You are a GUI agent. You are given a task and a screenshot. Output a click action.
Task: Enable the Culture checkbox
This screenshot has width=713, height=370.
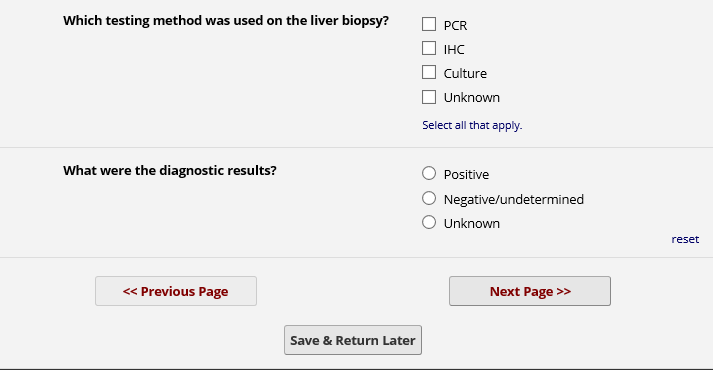(429, 72)
